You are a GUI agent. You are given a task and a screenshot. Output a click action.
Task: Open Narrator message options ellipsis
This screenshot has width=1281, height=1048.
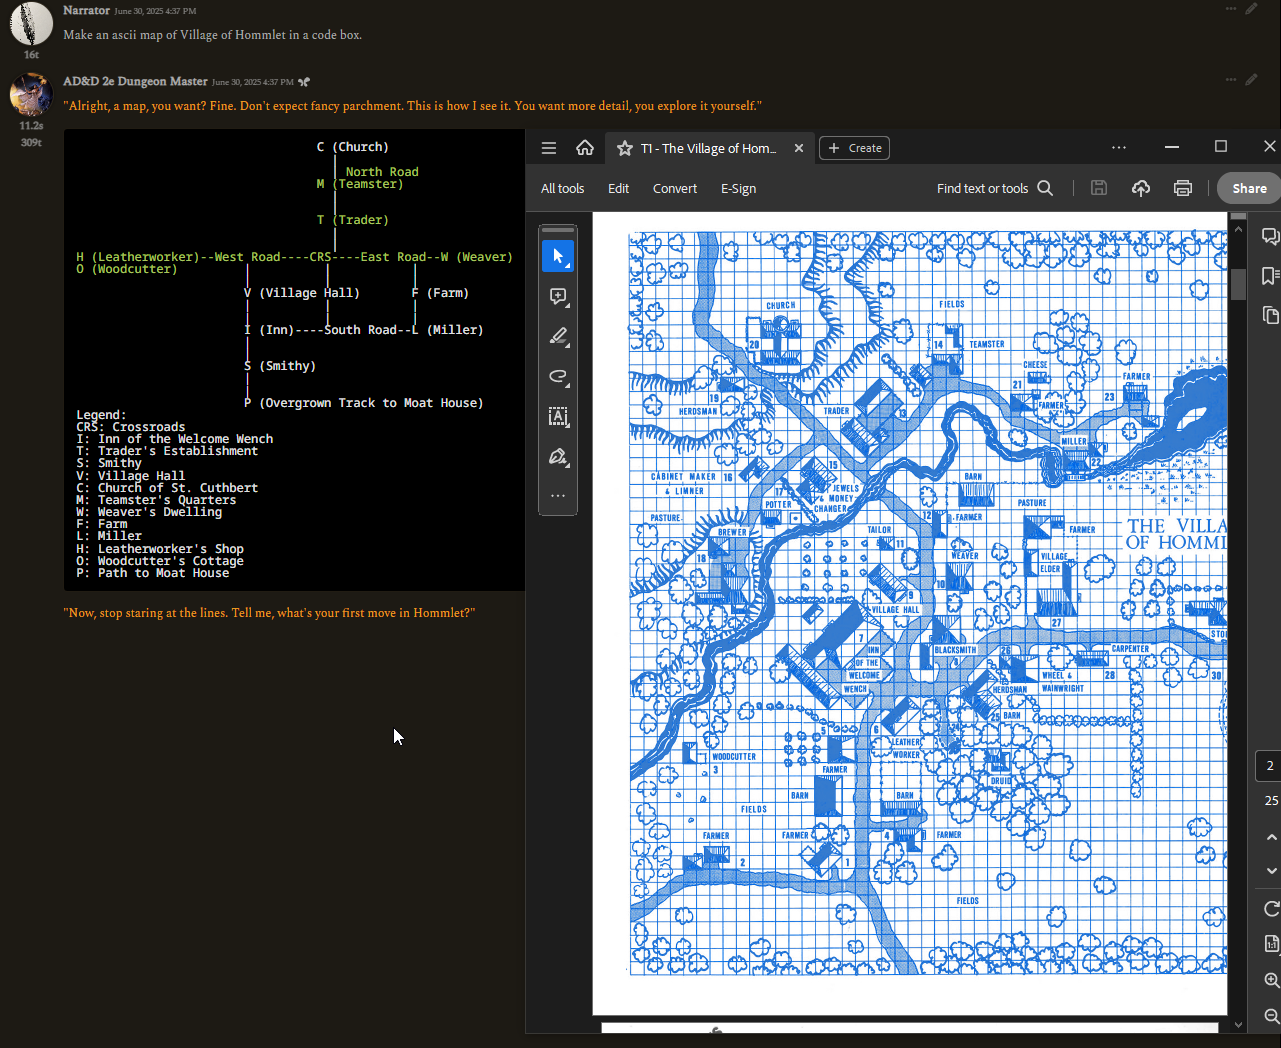click(1231, 9)
